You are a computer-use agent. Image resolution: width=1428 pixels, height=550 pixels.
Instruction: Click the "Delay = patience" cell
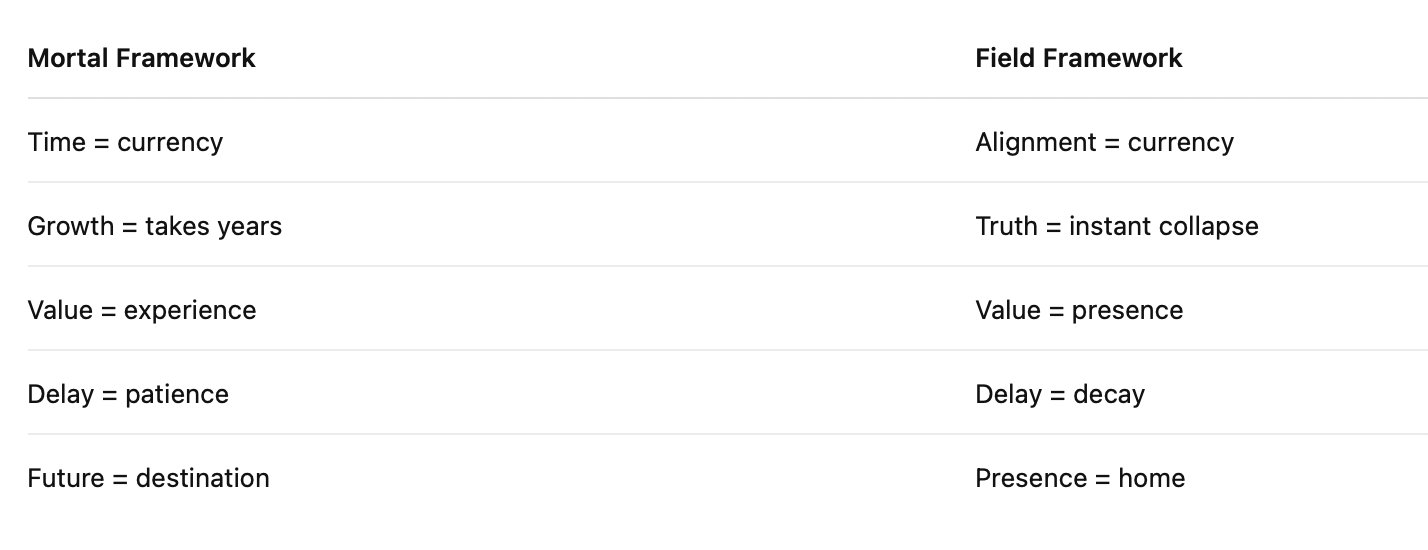point(128,395)
